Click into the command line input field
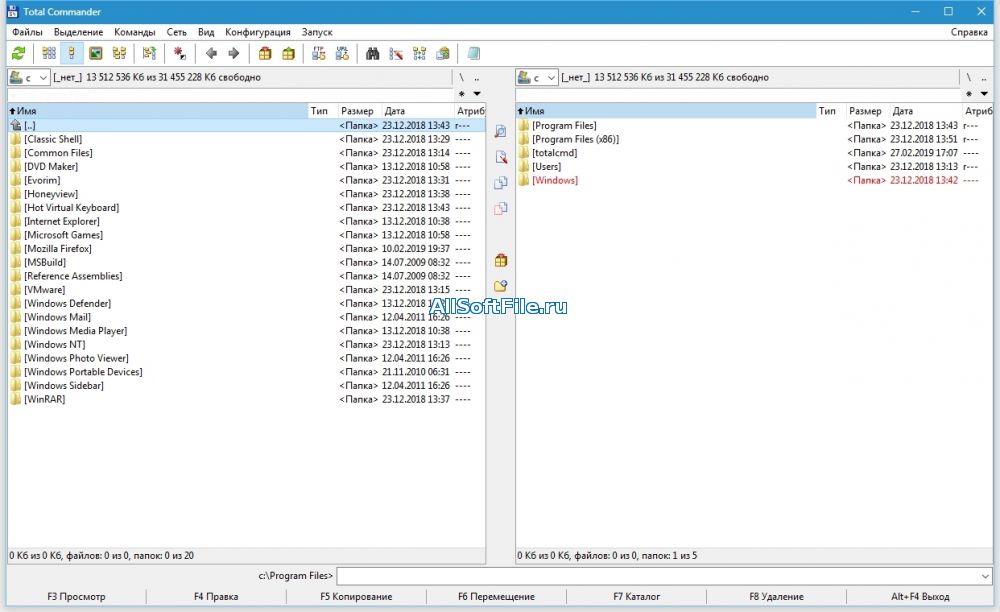The width and height of the screenshot is (1000, 612). [658, 576]
